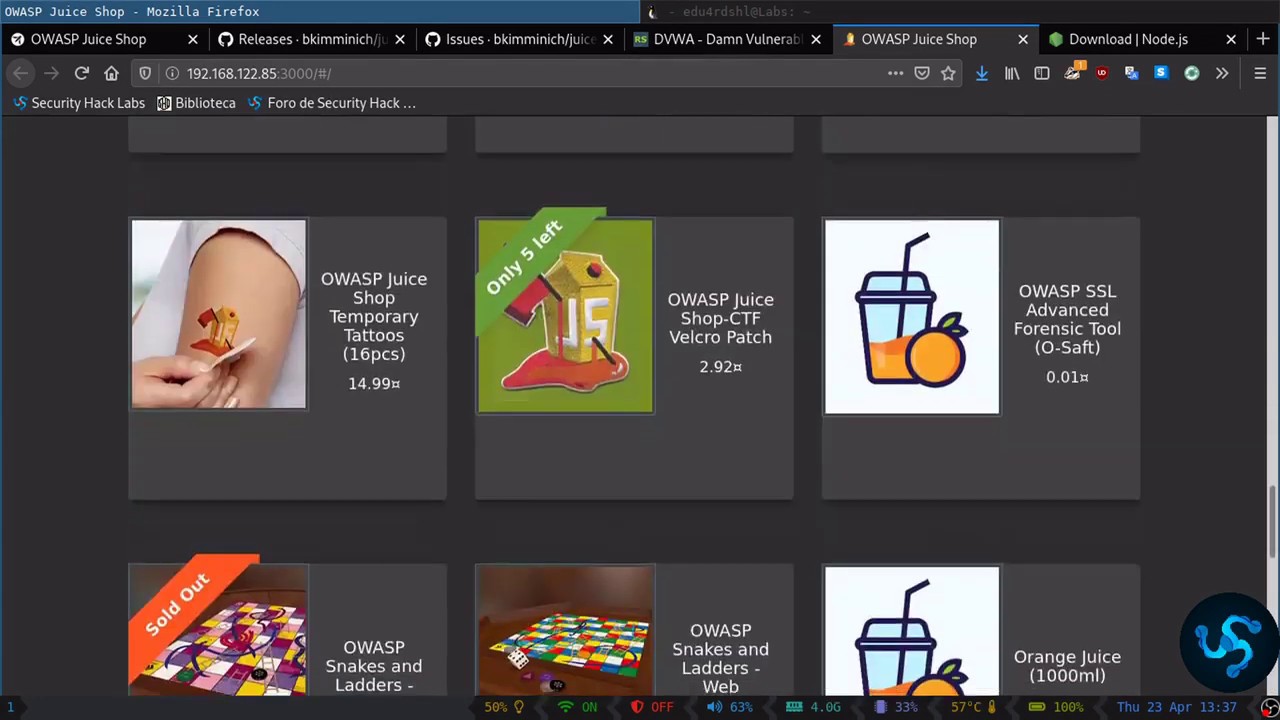Open the Tampermonkey-style extension with orange badge
The image size is (1280, 720).
tap(1073, 72)
